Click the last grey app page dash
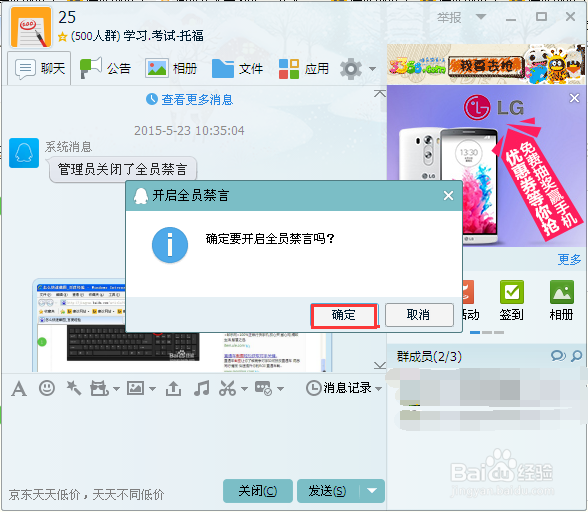 [x=499, y=332]
